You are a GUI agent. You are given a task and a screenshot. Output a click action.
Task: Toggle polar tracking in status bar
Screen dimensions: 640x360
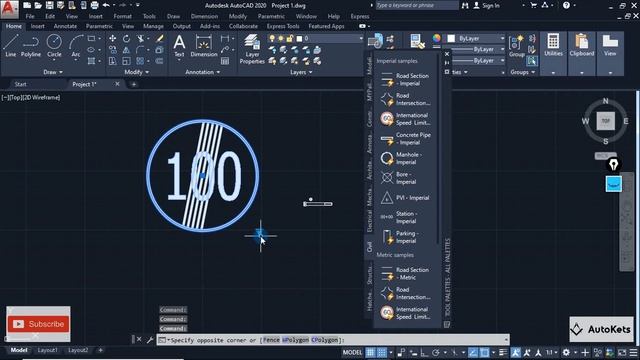click(x=436, y=352)
